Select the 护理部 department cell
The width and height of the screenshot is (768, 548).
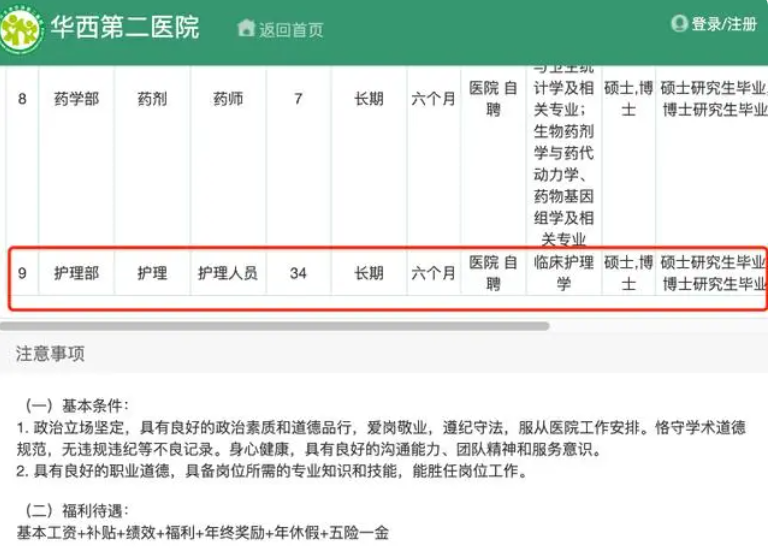click(x=76, y=273)
